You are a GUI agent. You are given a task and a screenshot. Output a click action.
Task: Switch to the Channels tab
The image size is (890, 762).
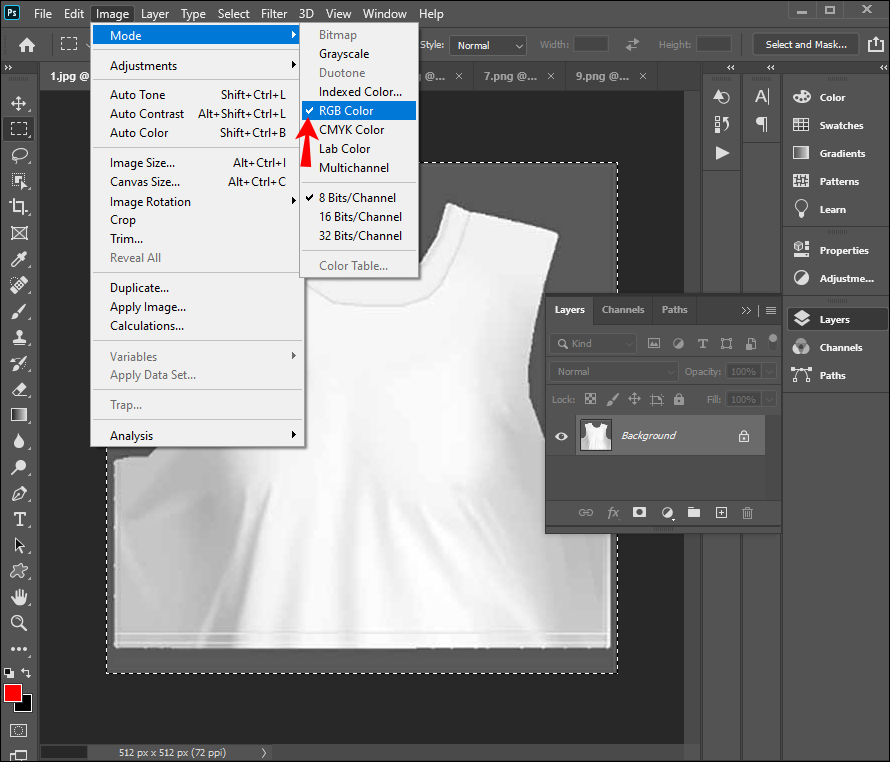click(622, 310)
